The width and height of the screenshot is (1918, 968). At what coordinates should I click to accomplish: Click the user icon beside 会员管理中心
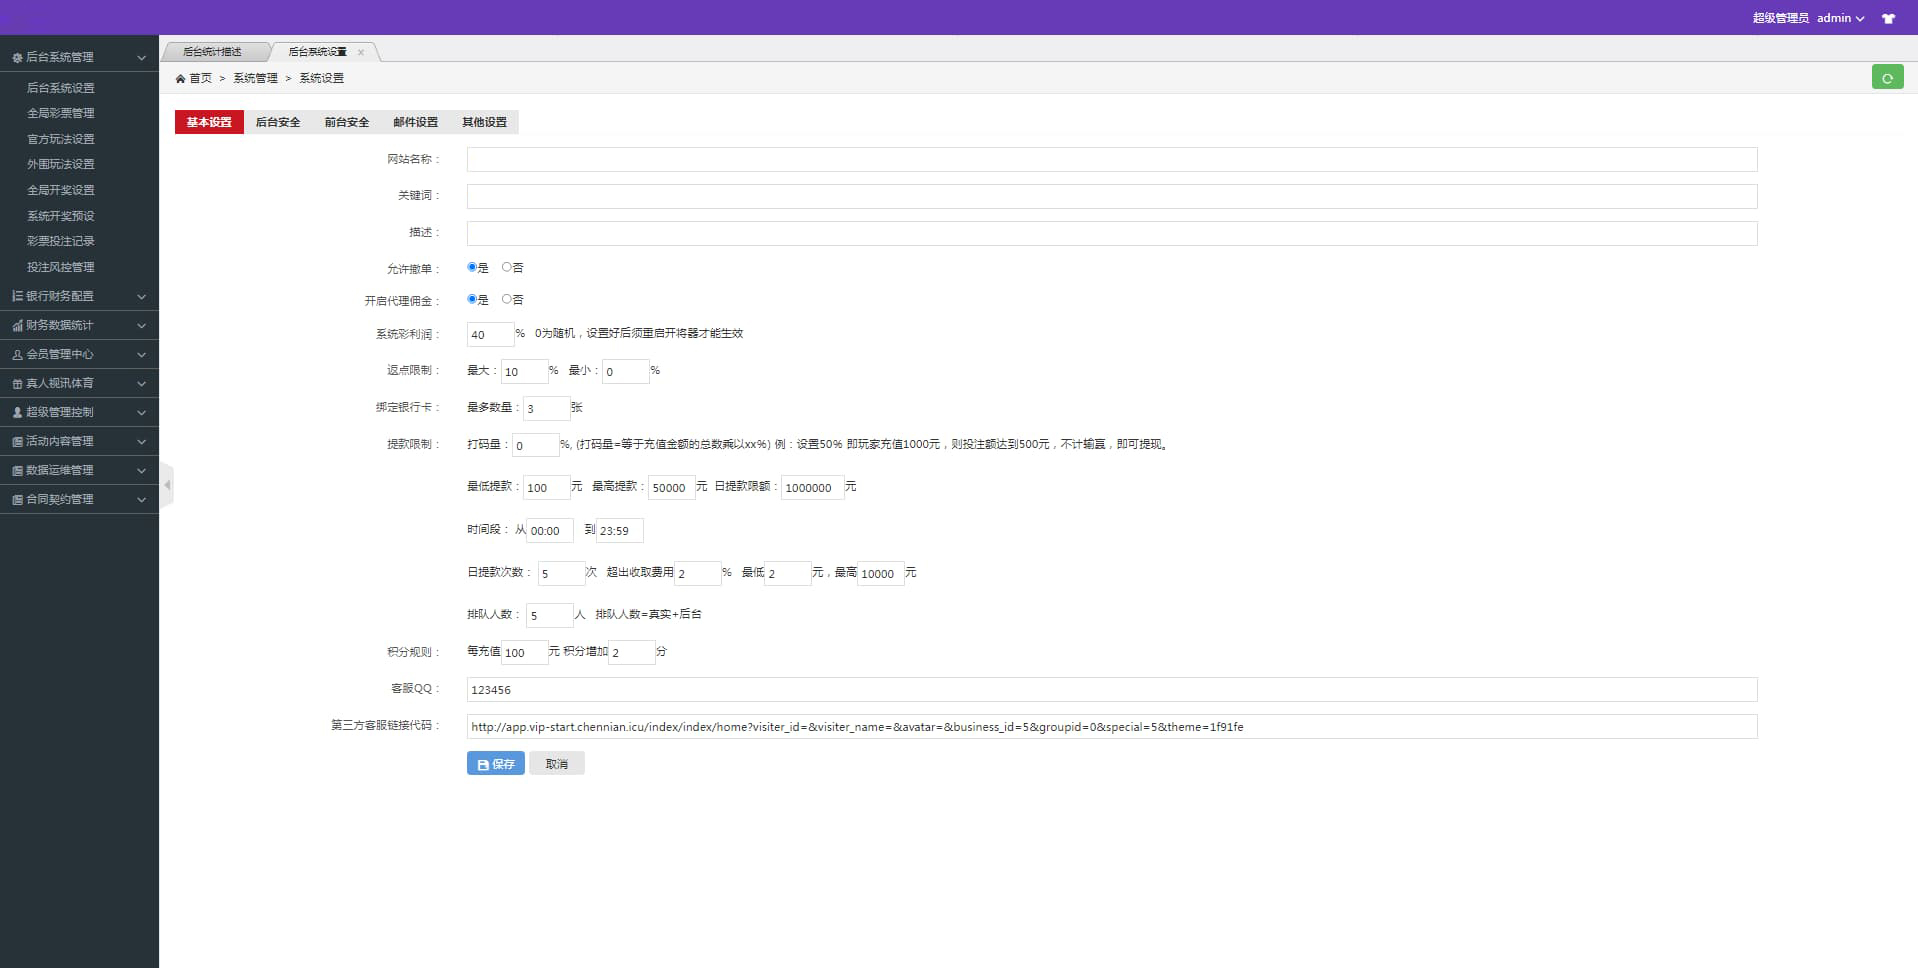pos(17,355)
